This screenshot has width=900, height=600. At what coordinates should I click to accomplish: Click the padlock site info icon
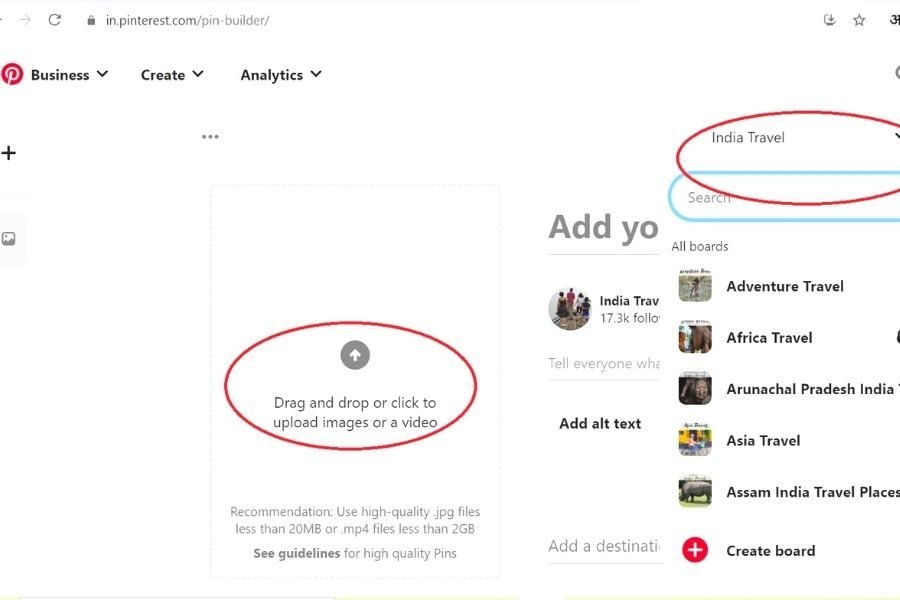point(91,20)
